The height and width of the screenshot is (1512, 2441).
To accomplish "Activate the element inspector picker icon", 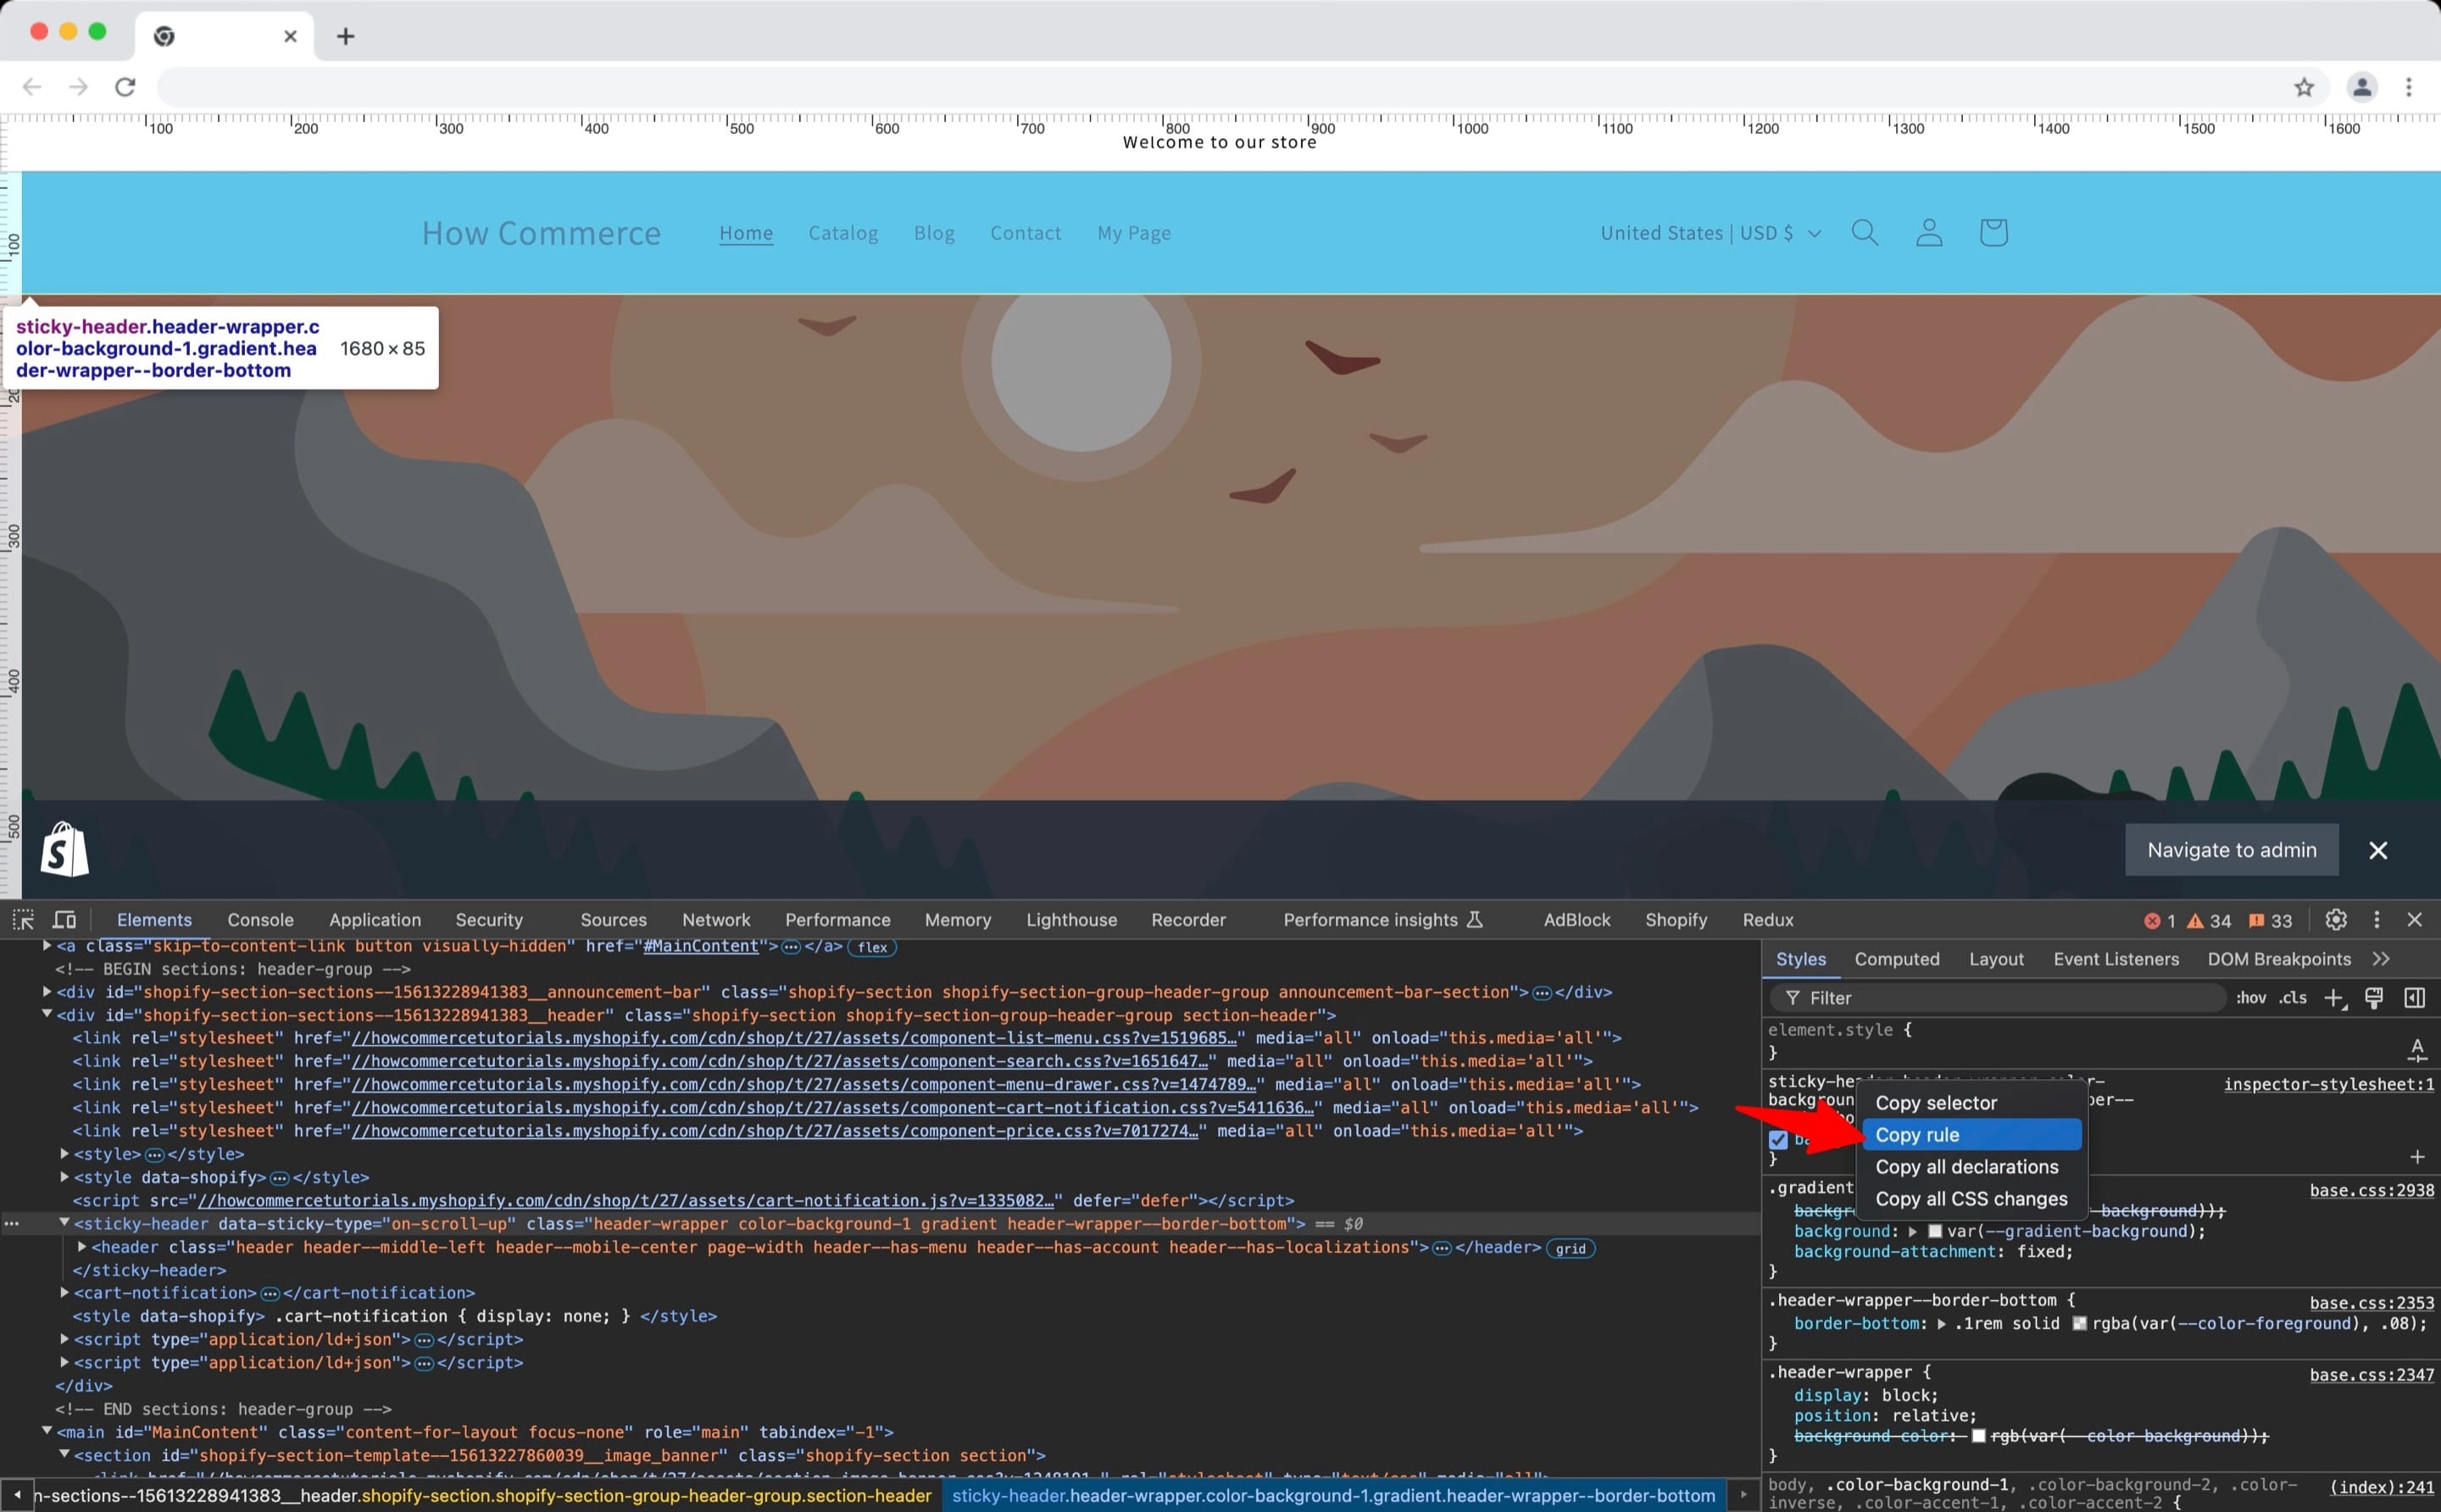I will pos(23,919).
